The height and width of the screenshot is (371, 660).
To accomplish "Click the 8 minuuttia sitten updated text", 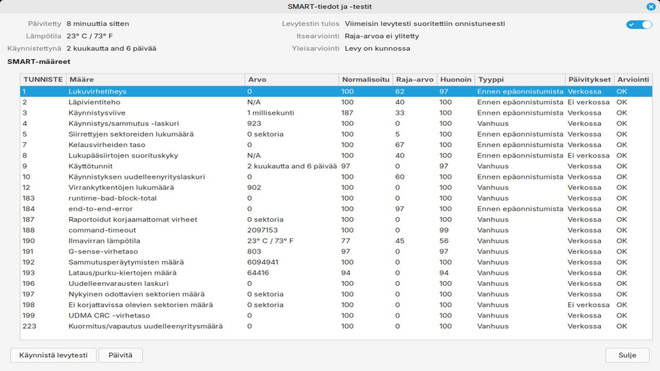I will [98, 24].
